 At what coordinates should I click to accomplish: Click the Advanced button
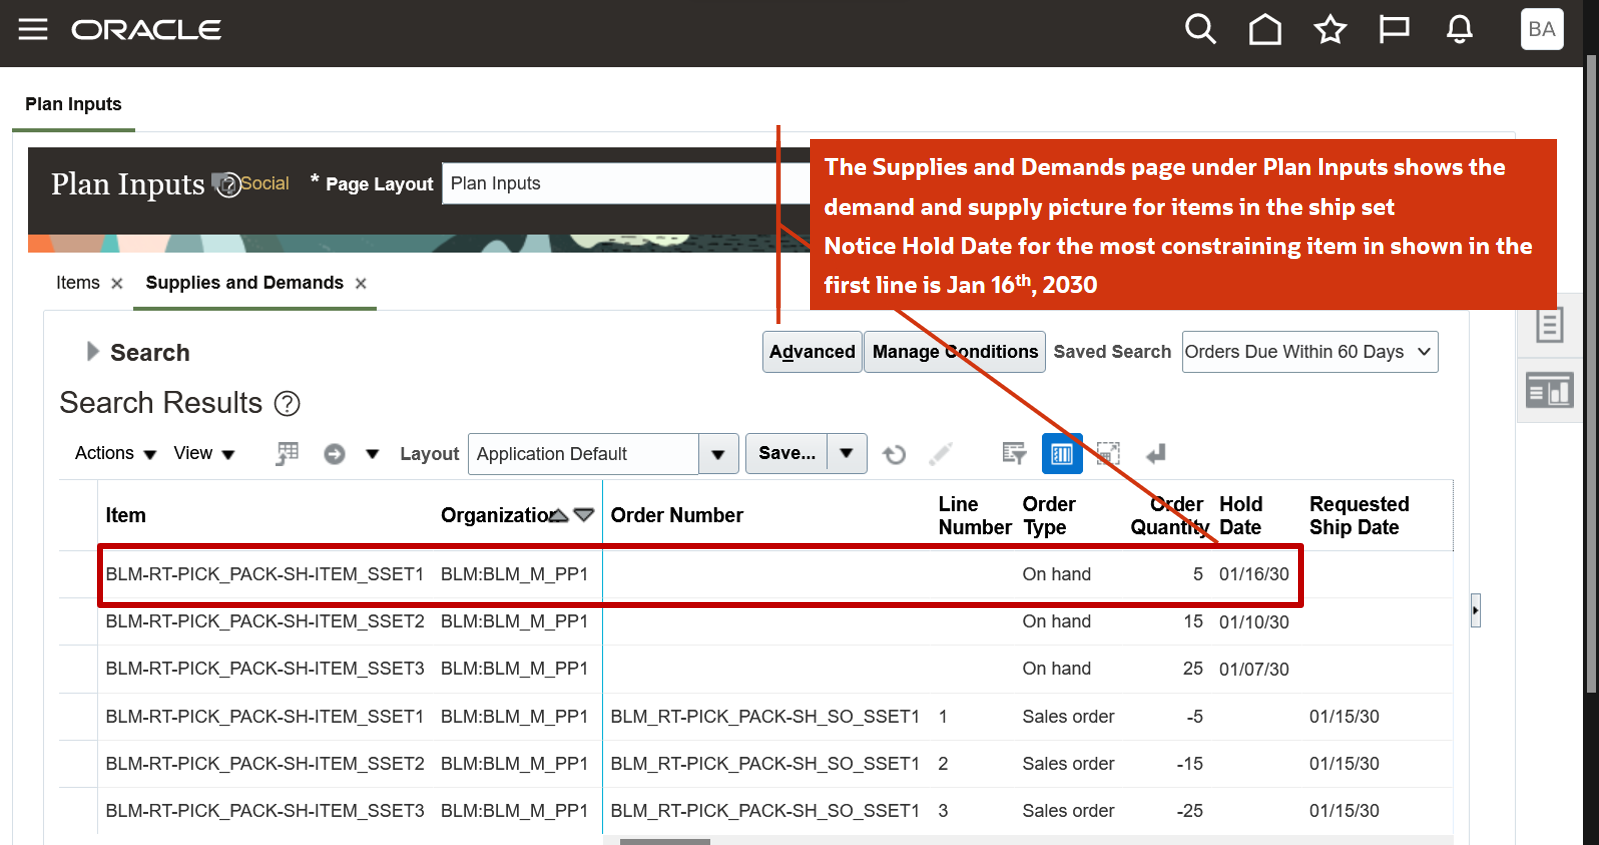coord(811,352)
